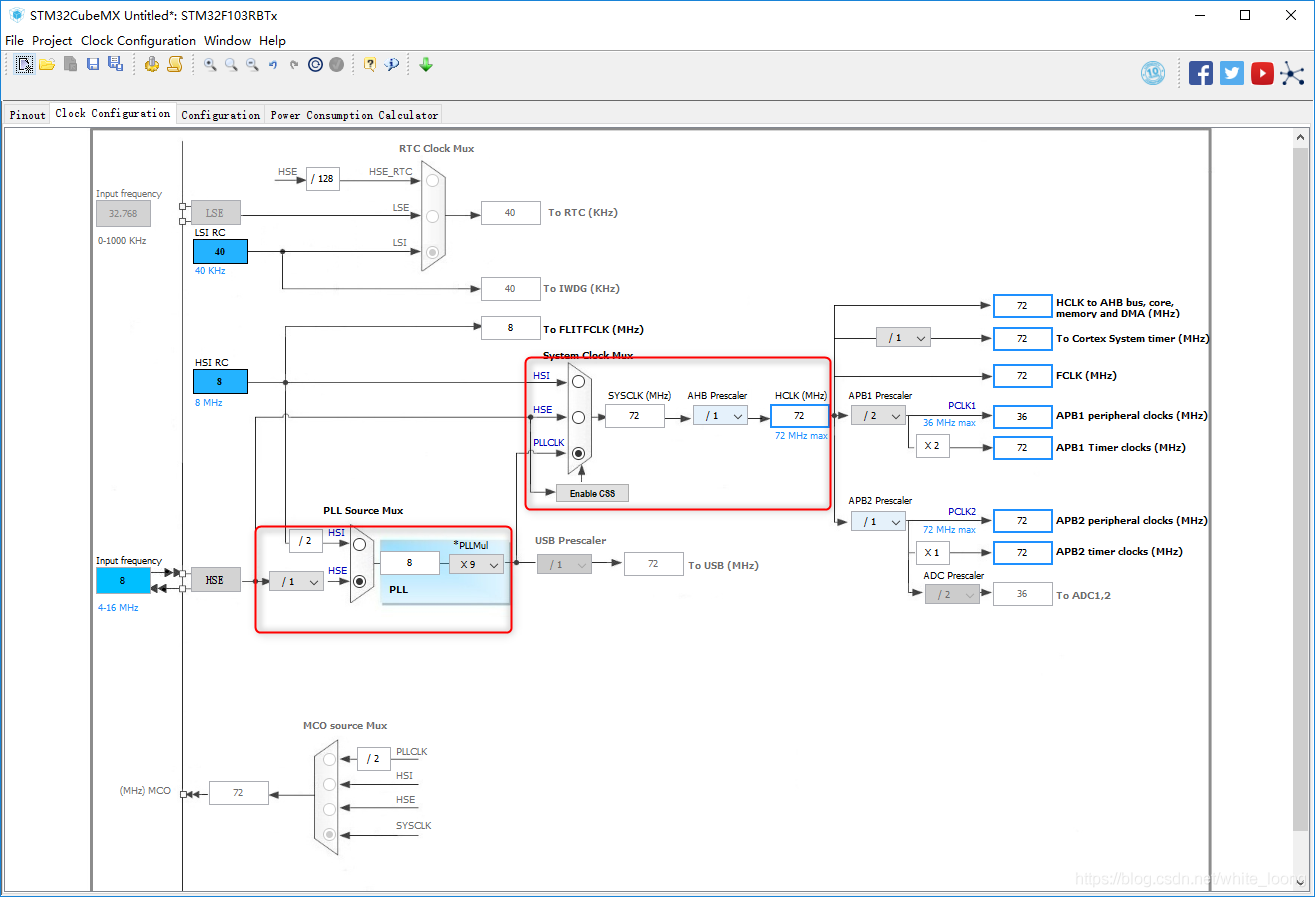
Task: Click the Save Project floppy icon
Action: (93, 64)
